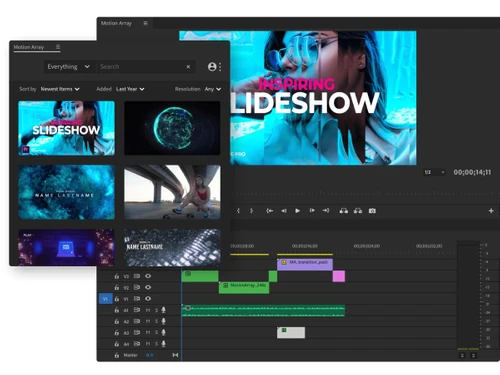Select the skateboarder under bridge thumbnail

click(x=172, y=192)
